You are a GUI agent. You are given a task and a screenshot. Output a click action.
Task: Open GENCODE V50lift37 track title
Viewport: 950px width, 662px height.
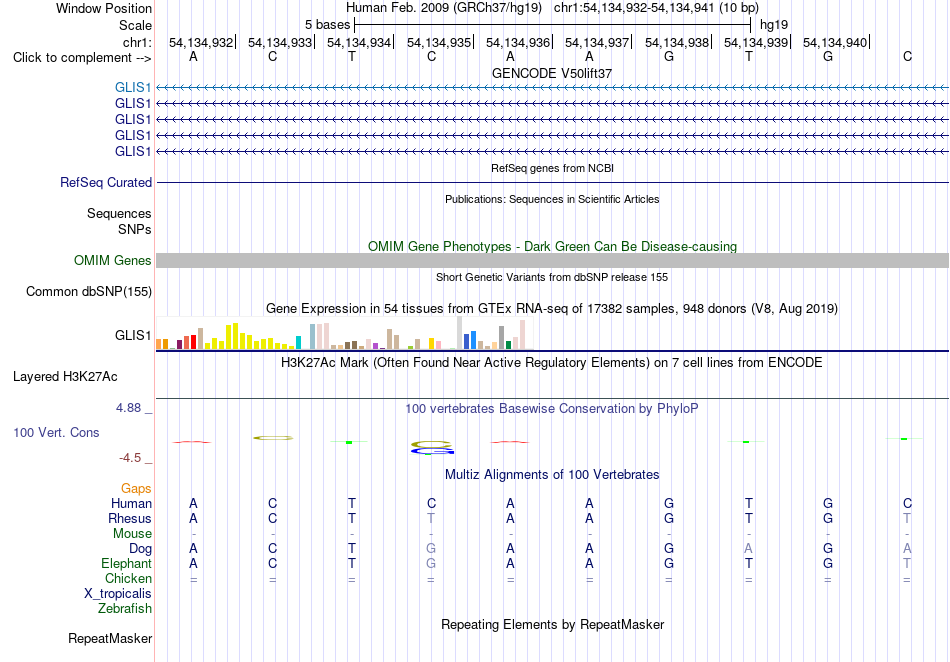click(x=552, y=73)
